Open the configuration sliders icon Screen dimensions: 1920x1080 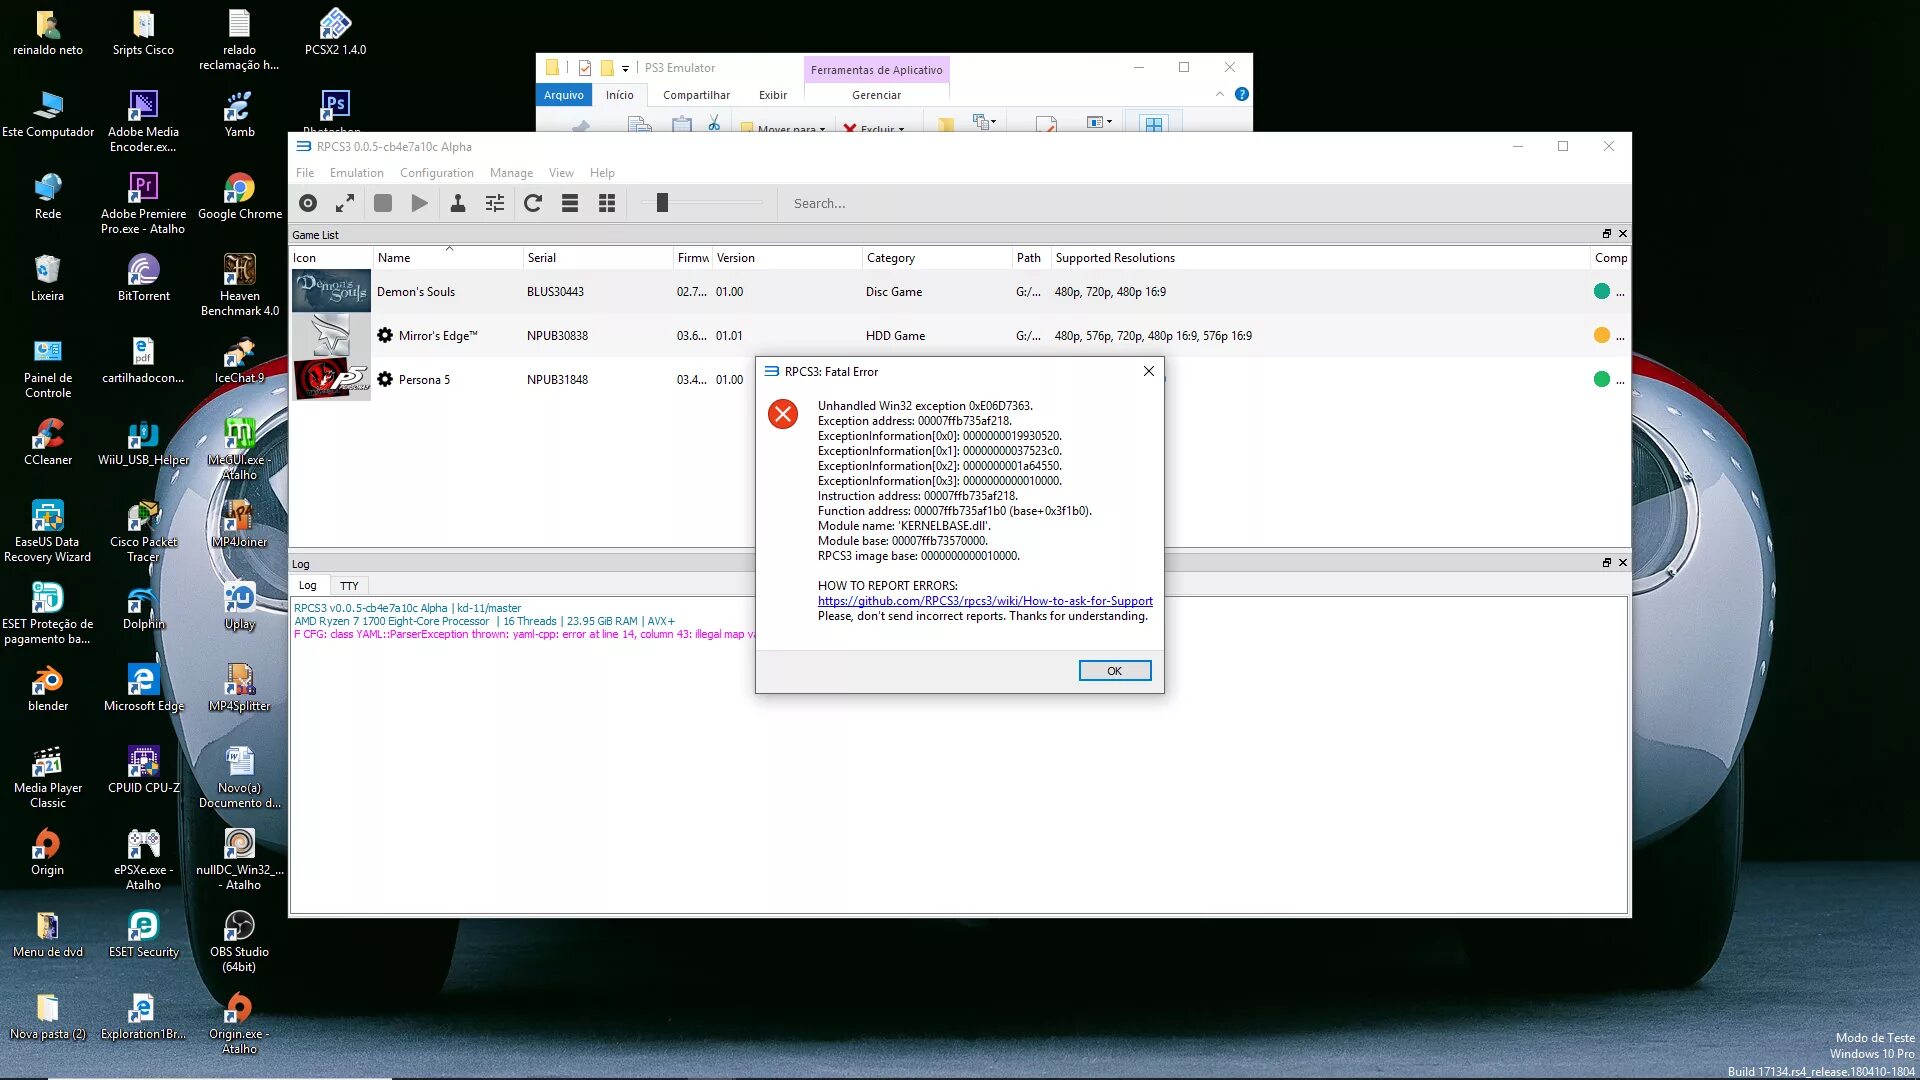pos(495,203)
